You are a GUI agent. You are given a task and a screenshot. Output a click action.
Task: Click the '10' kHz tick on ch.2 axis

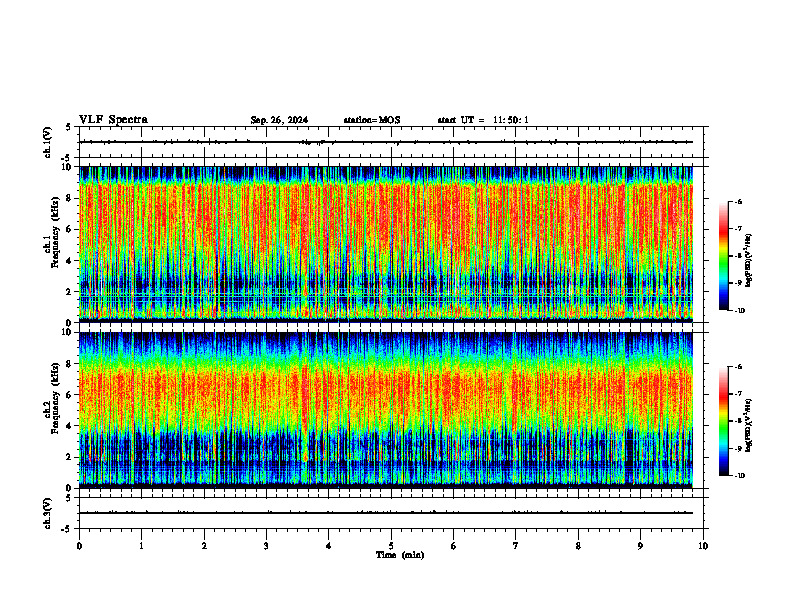coord(67,332)
